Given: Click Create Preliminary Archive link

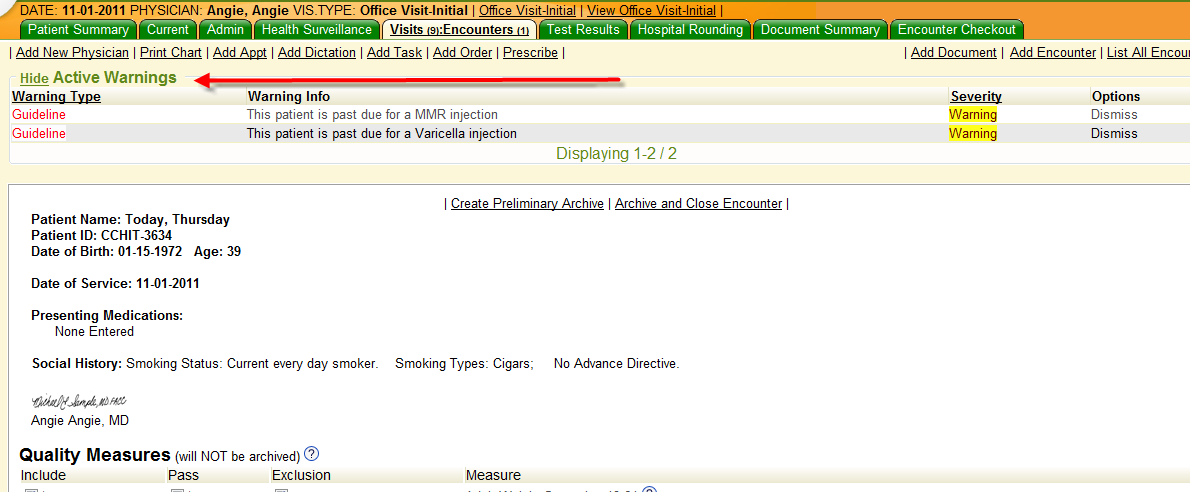Looking at the screenshot, I should click(x=527, y=203).
